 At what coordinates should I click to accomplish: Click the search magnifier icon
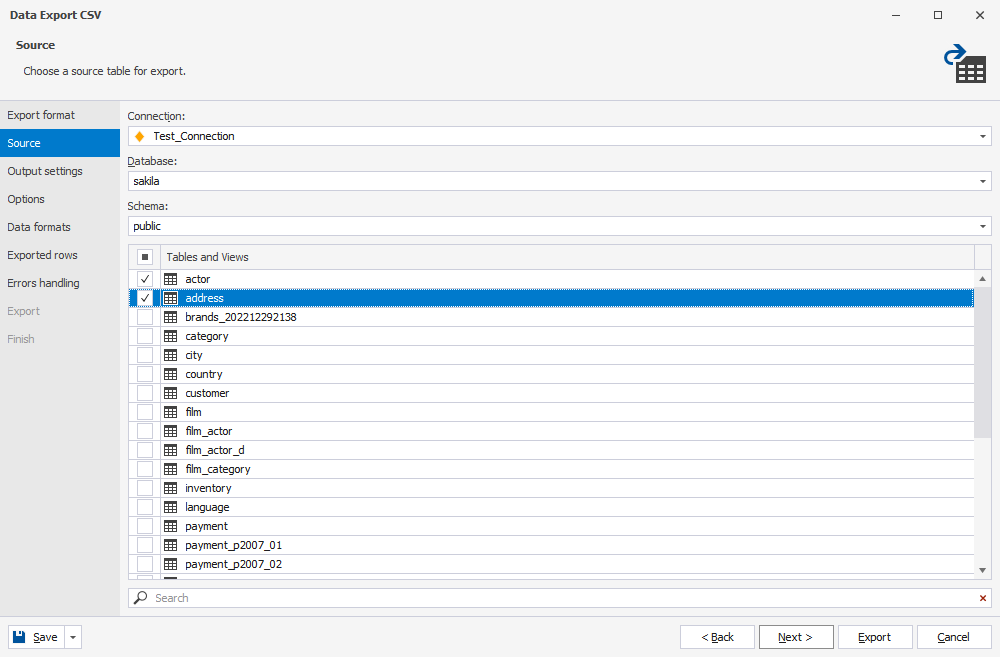[x=140, y=598]
